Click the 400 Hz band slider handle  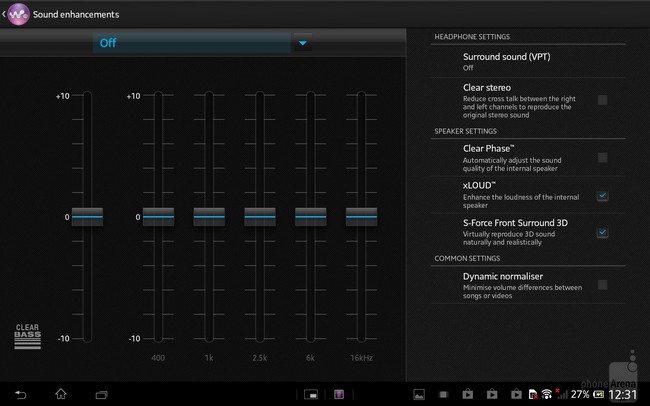[159, 217]
